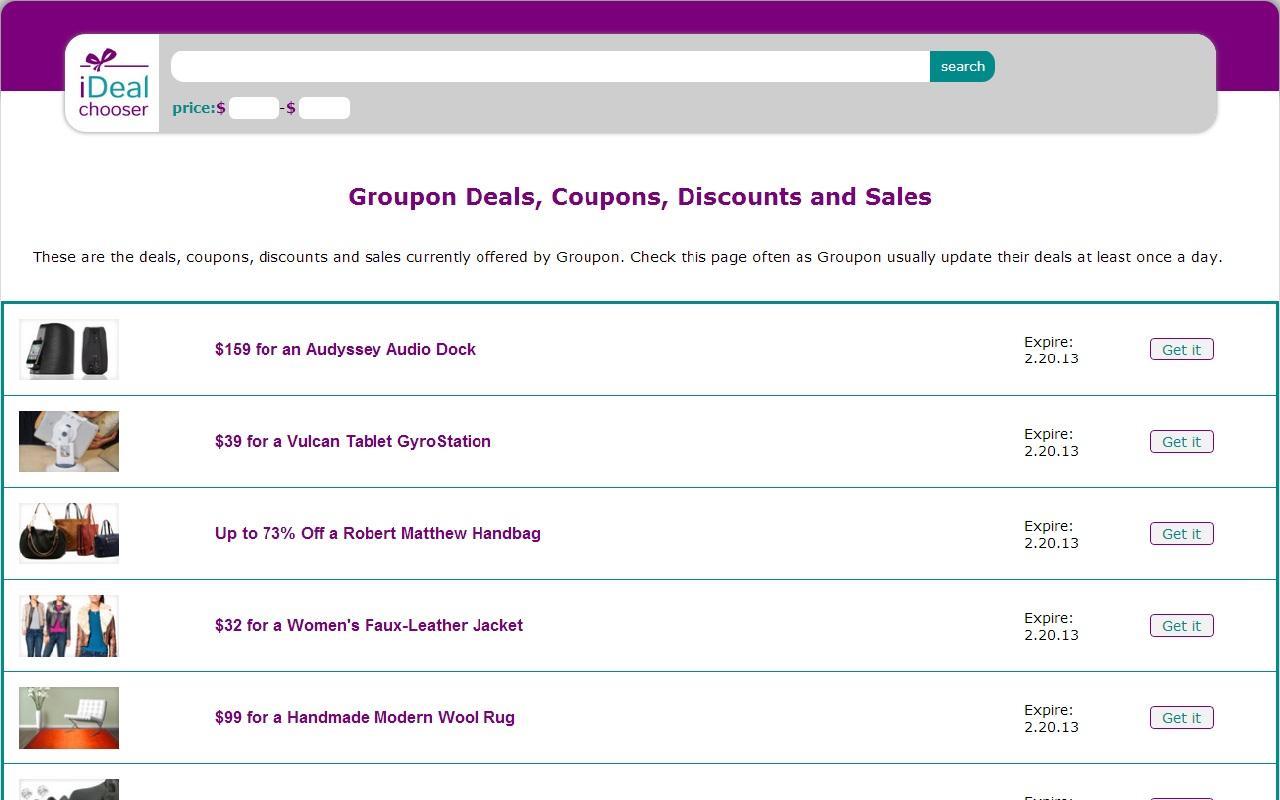Click Get it for Vulcan Tablet GyroStation

pos(1181,441)
